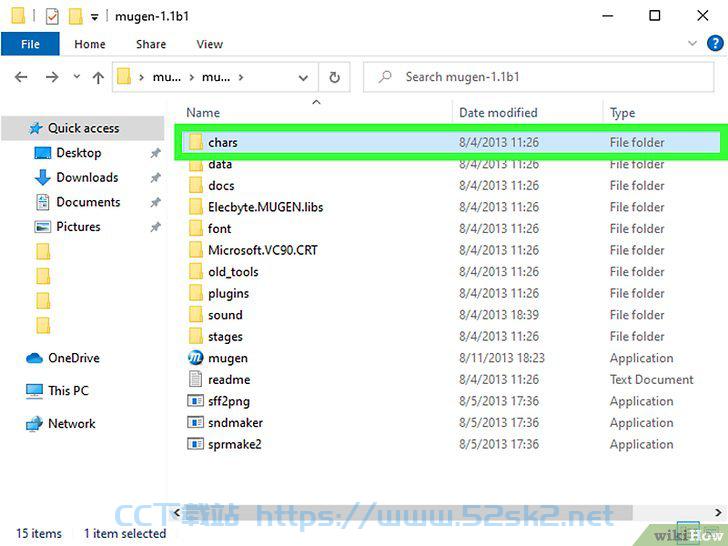Select the sff2png application icon
Viewport: 728px width, 546px height.
pyautogui.click(x=195, y=401)
